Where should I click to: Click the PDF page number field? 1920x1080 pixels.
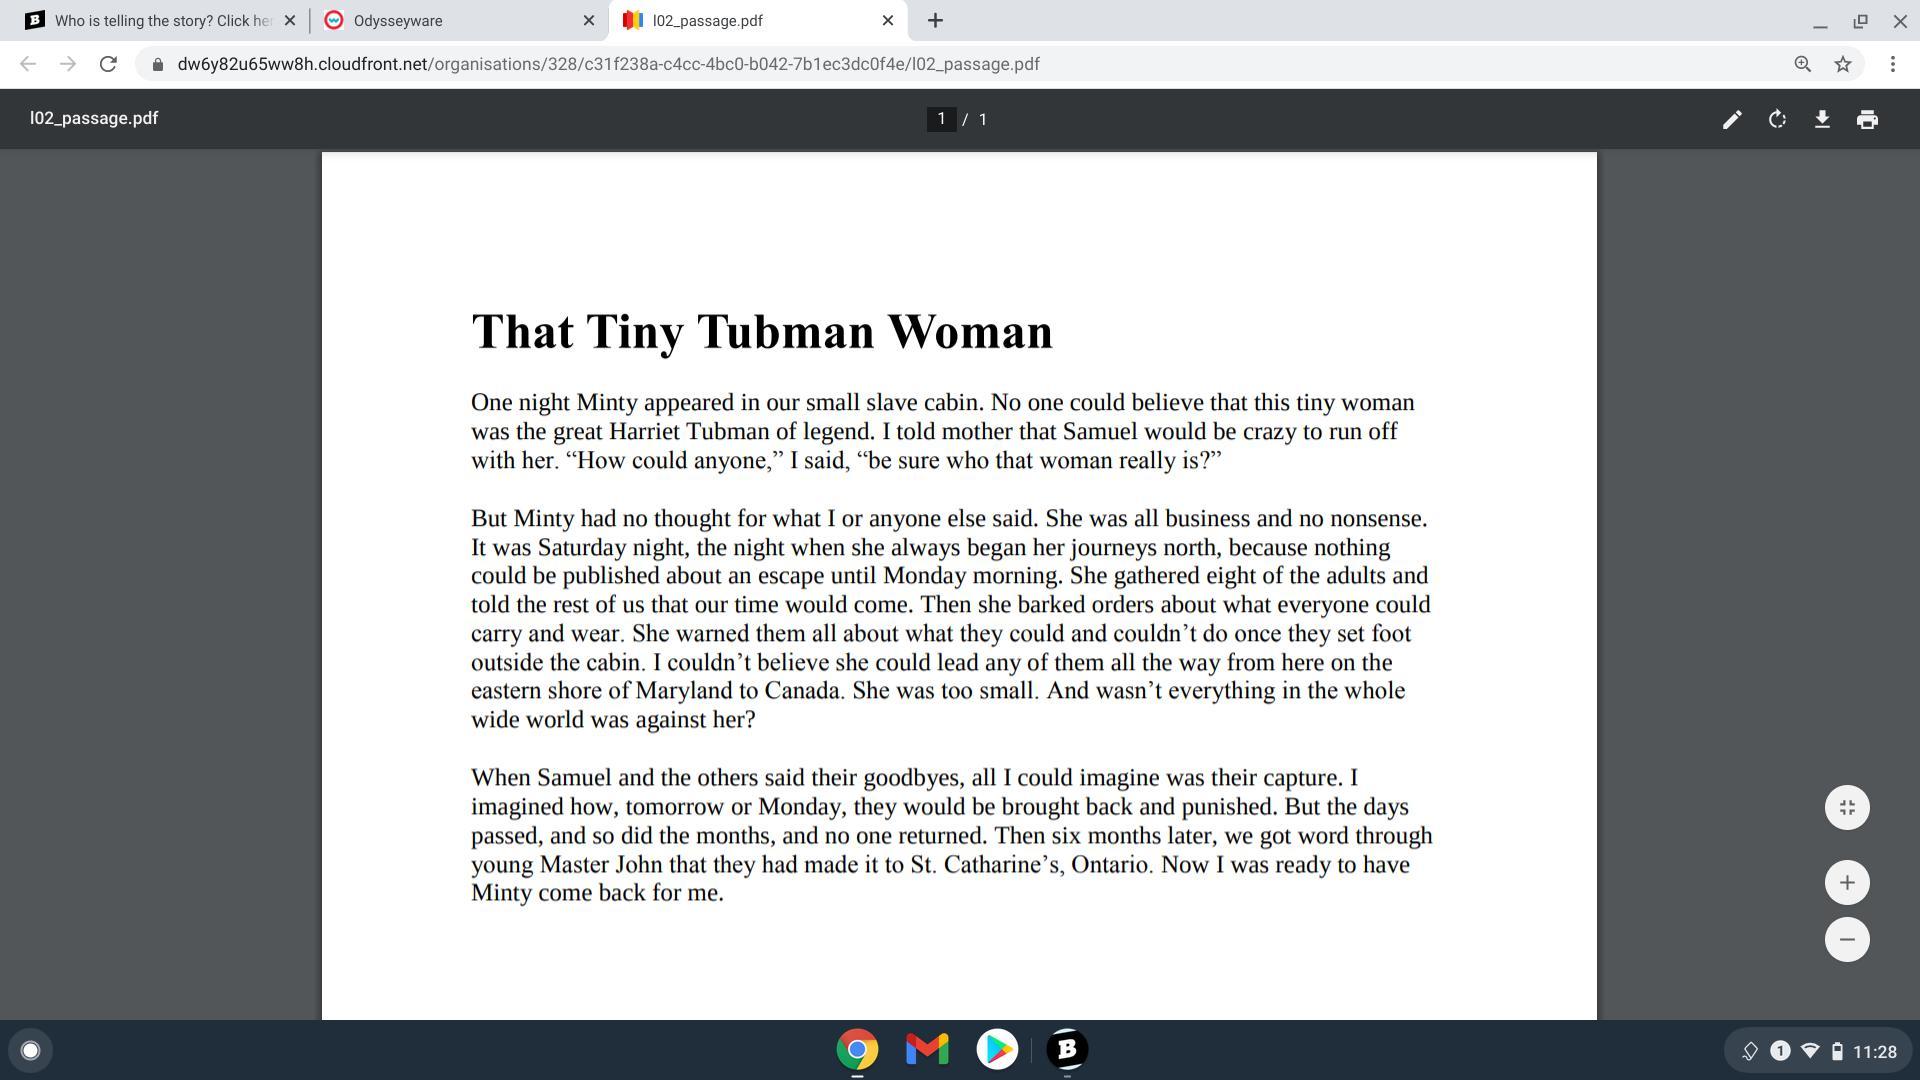940,119
